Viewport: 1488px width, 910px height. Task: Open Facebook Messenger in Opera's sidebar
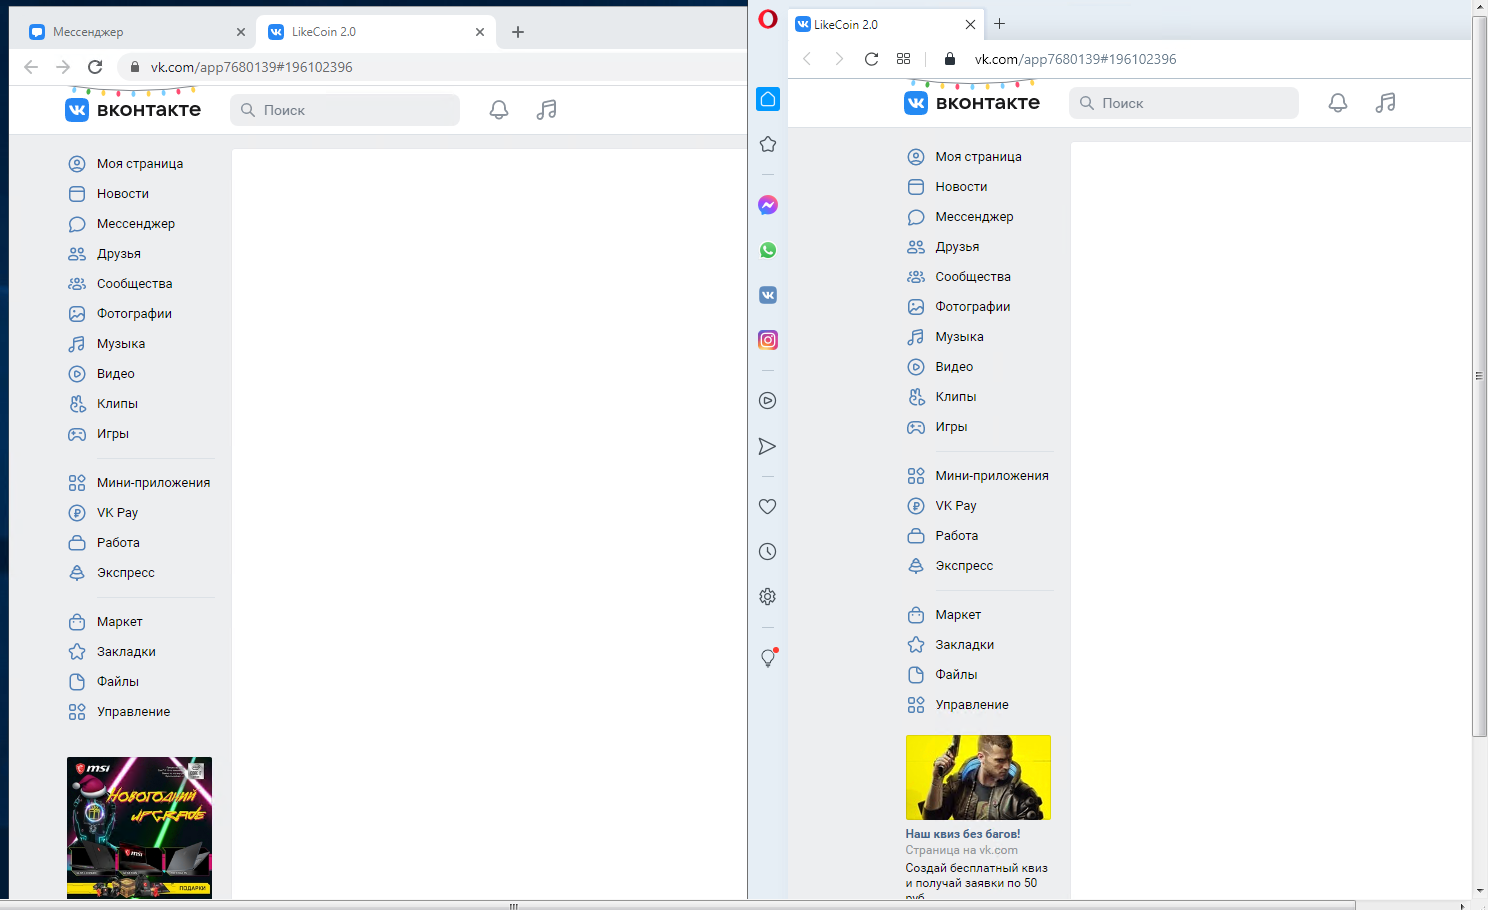[768, 205]
